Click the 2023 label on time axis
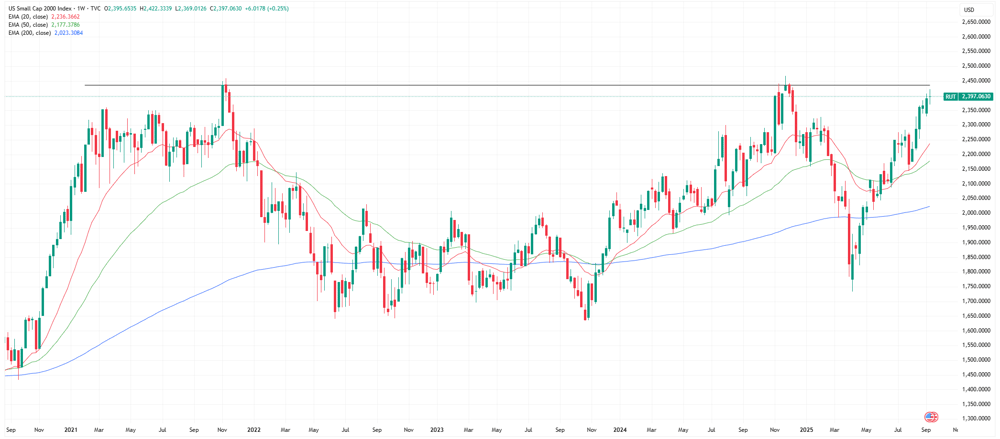Image resolution: width=1000 pixels, height=439 pixels. tap(436, 431)
